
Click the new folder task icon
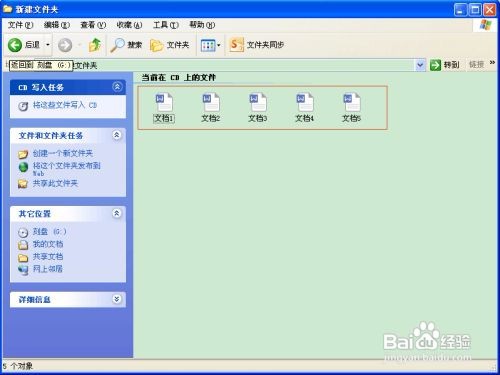click(23, 154)
